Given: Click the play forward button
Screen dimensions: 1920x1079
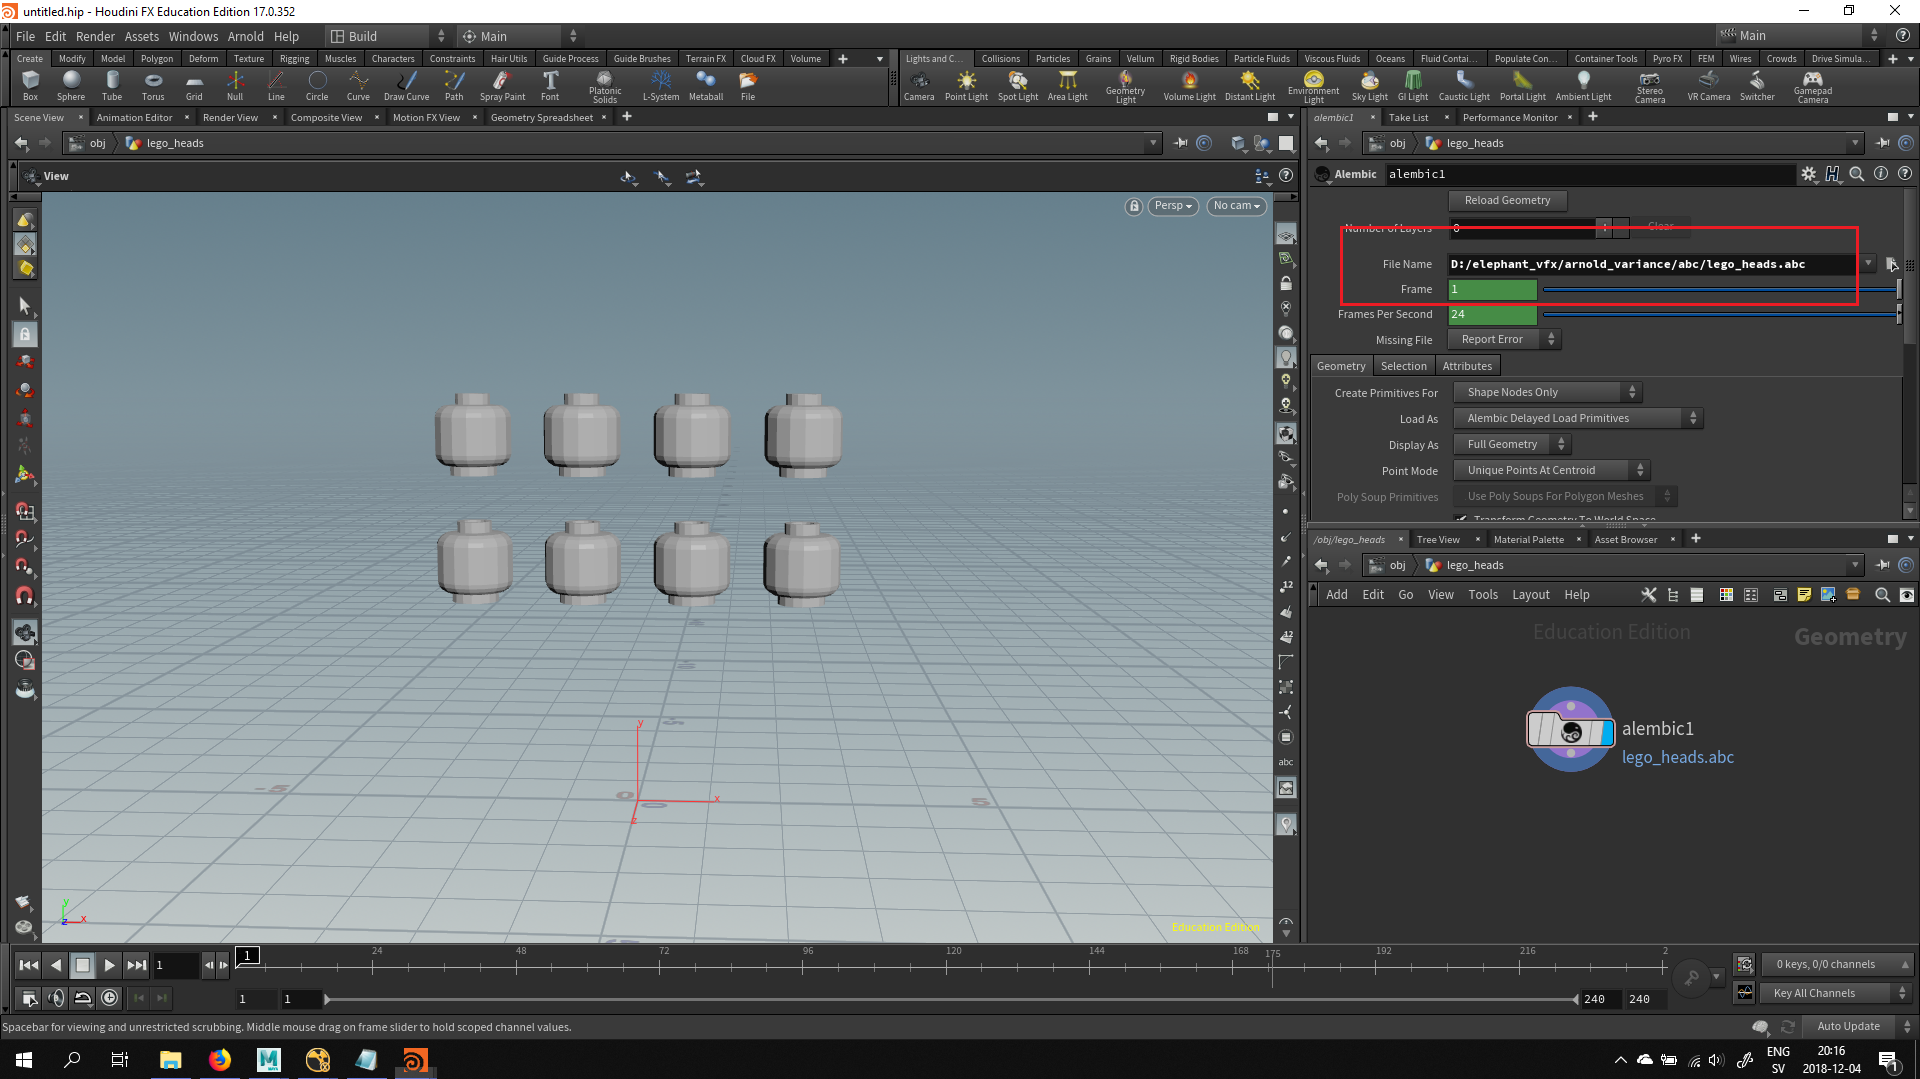Looking at the screenshot, I should (x=110, y=965).
